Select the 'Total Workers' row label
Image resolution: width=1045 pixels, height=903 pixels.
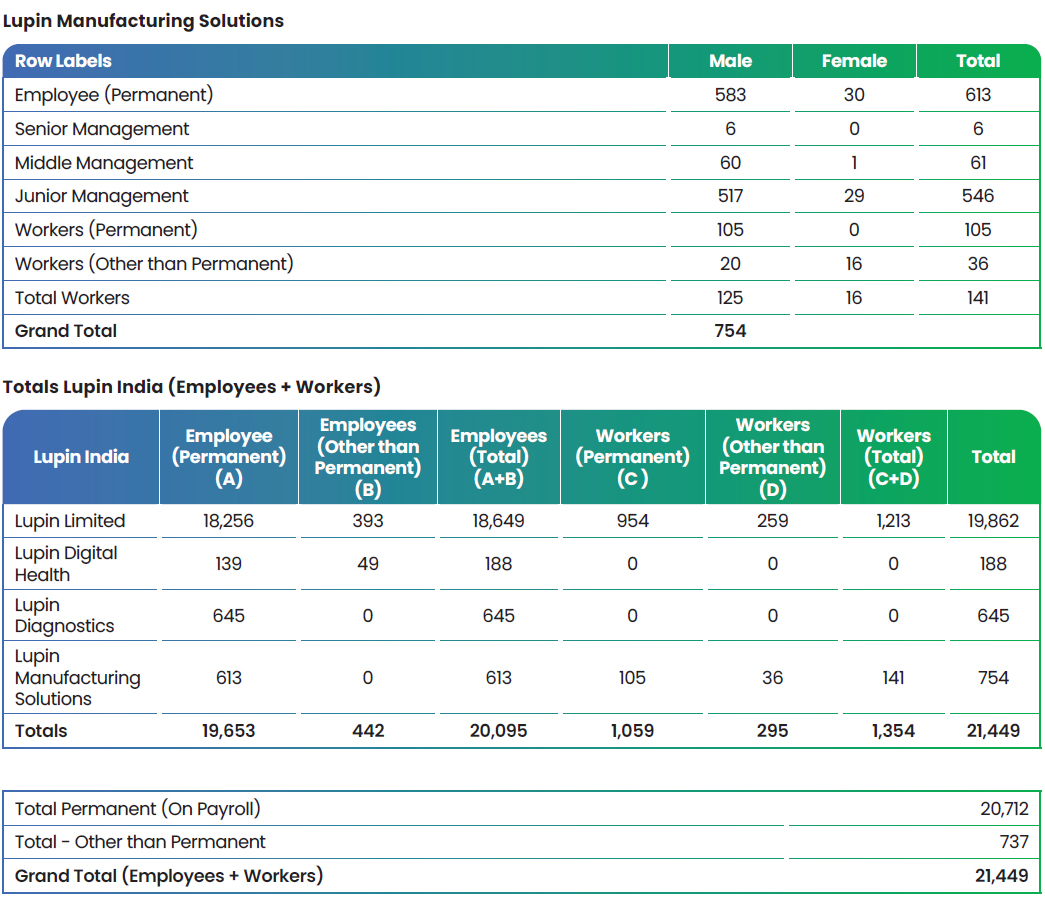coord(72,298)
